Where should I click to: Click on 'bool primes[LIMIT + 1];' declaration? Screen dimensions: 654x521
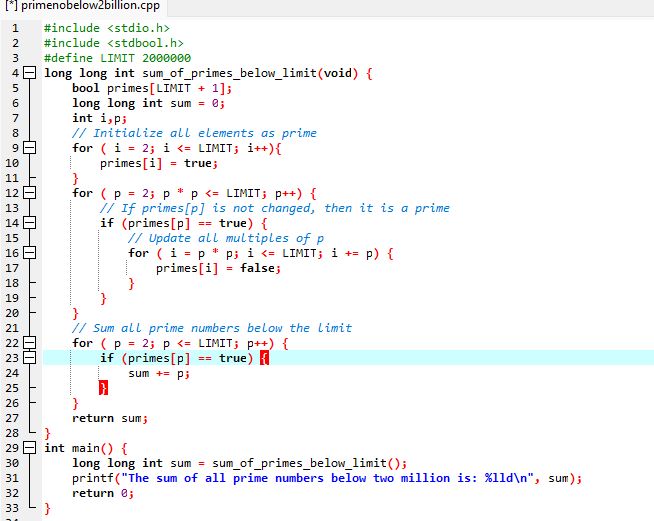(x=152, y=88)
